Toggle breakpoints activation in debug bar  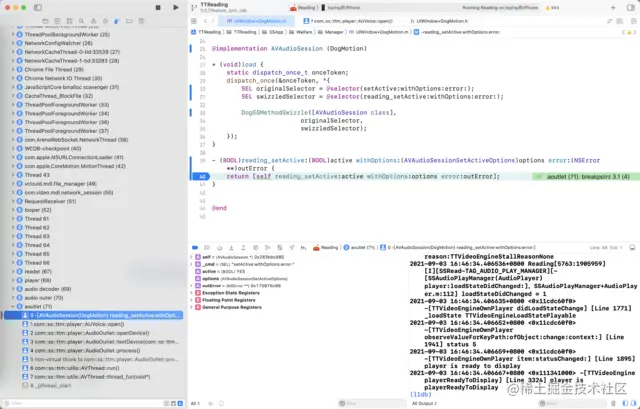click(195, 247)
